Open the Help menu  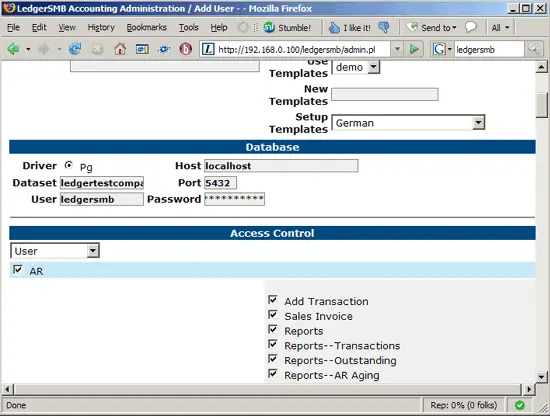[219, 27]
